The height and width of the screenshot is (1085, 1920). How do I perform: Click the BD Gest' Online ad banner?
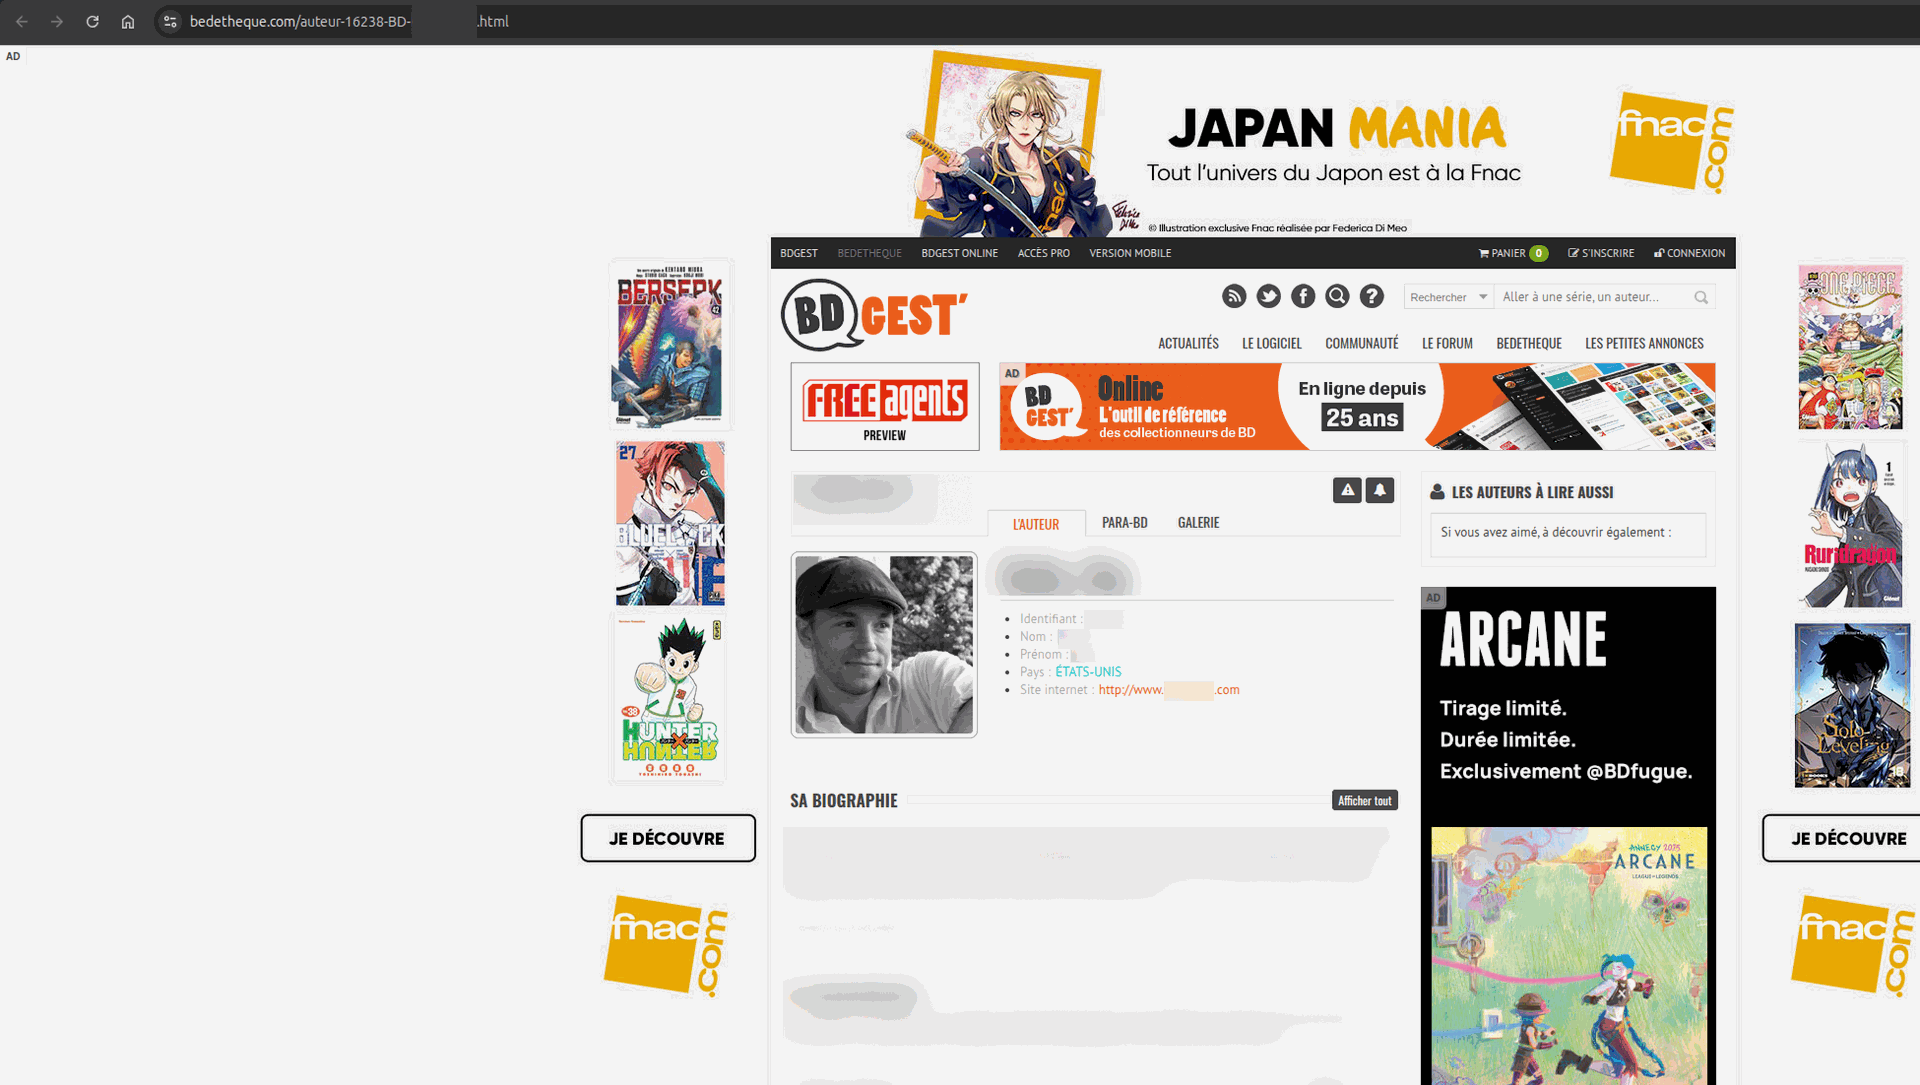click(1357, 406)
